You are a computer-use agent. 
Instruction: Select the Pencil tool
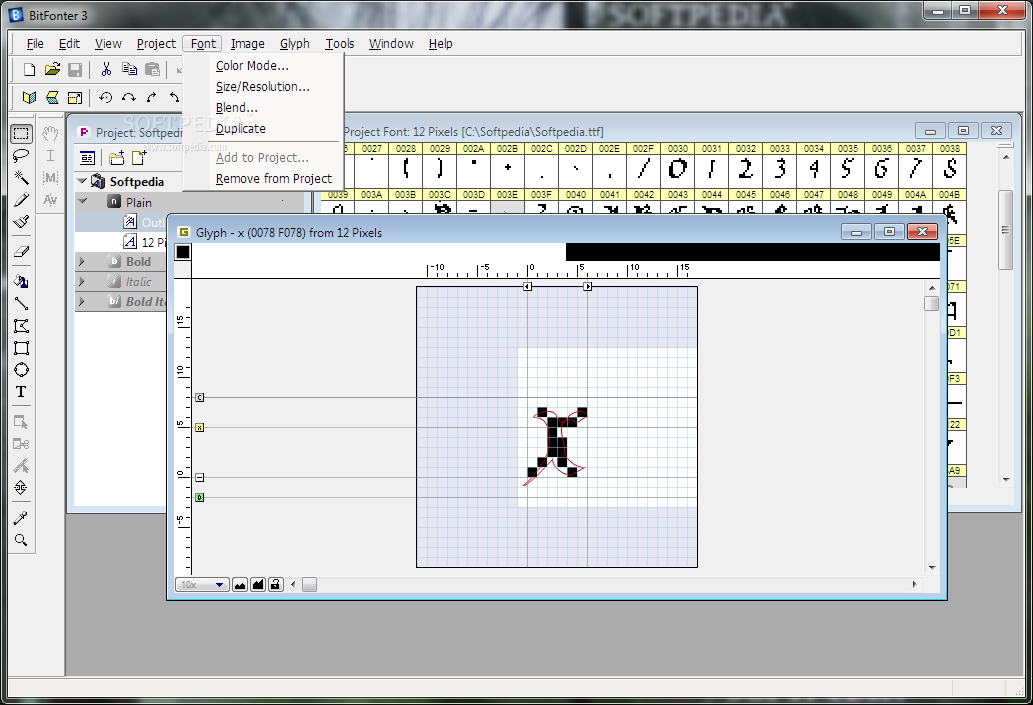[x=21, y=200]
